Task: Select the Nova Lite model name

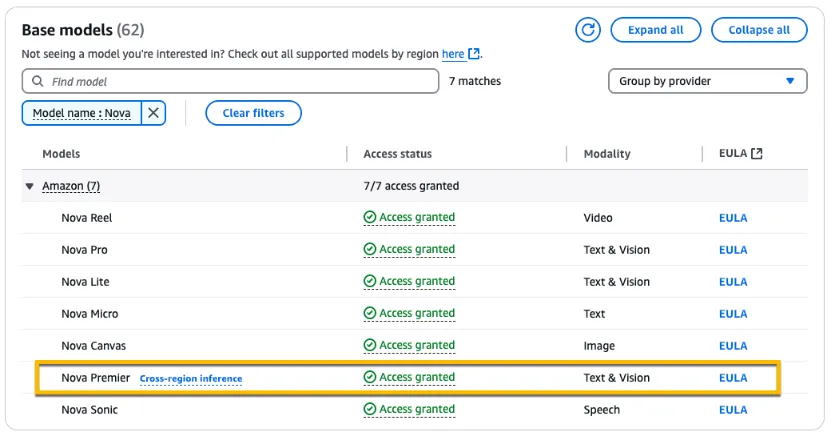Action: (85, 282)
